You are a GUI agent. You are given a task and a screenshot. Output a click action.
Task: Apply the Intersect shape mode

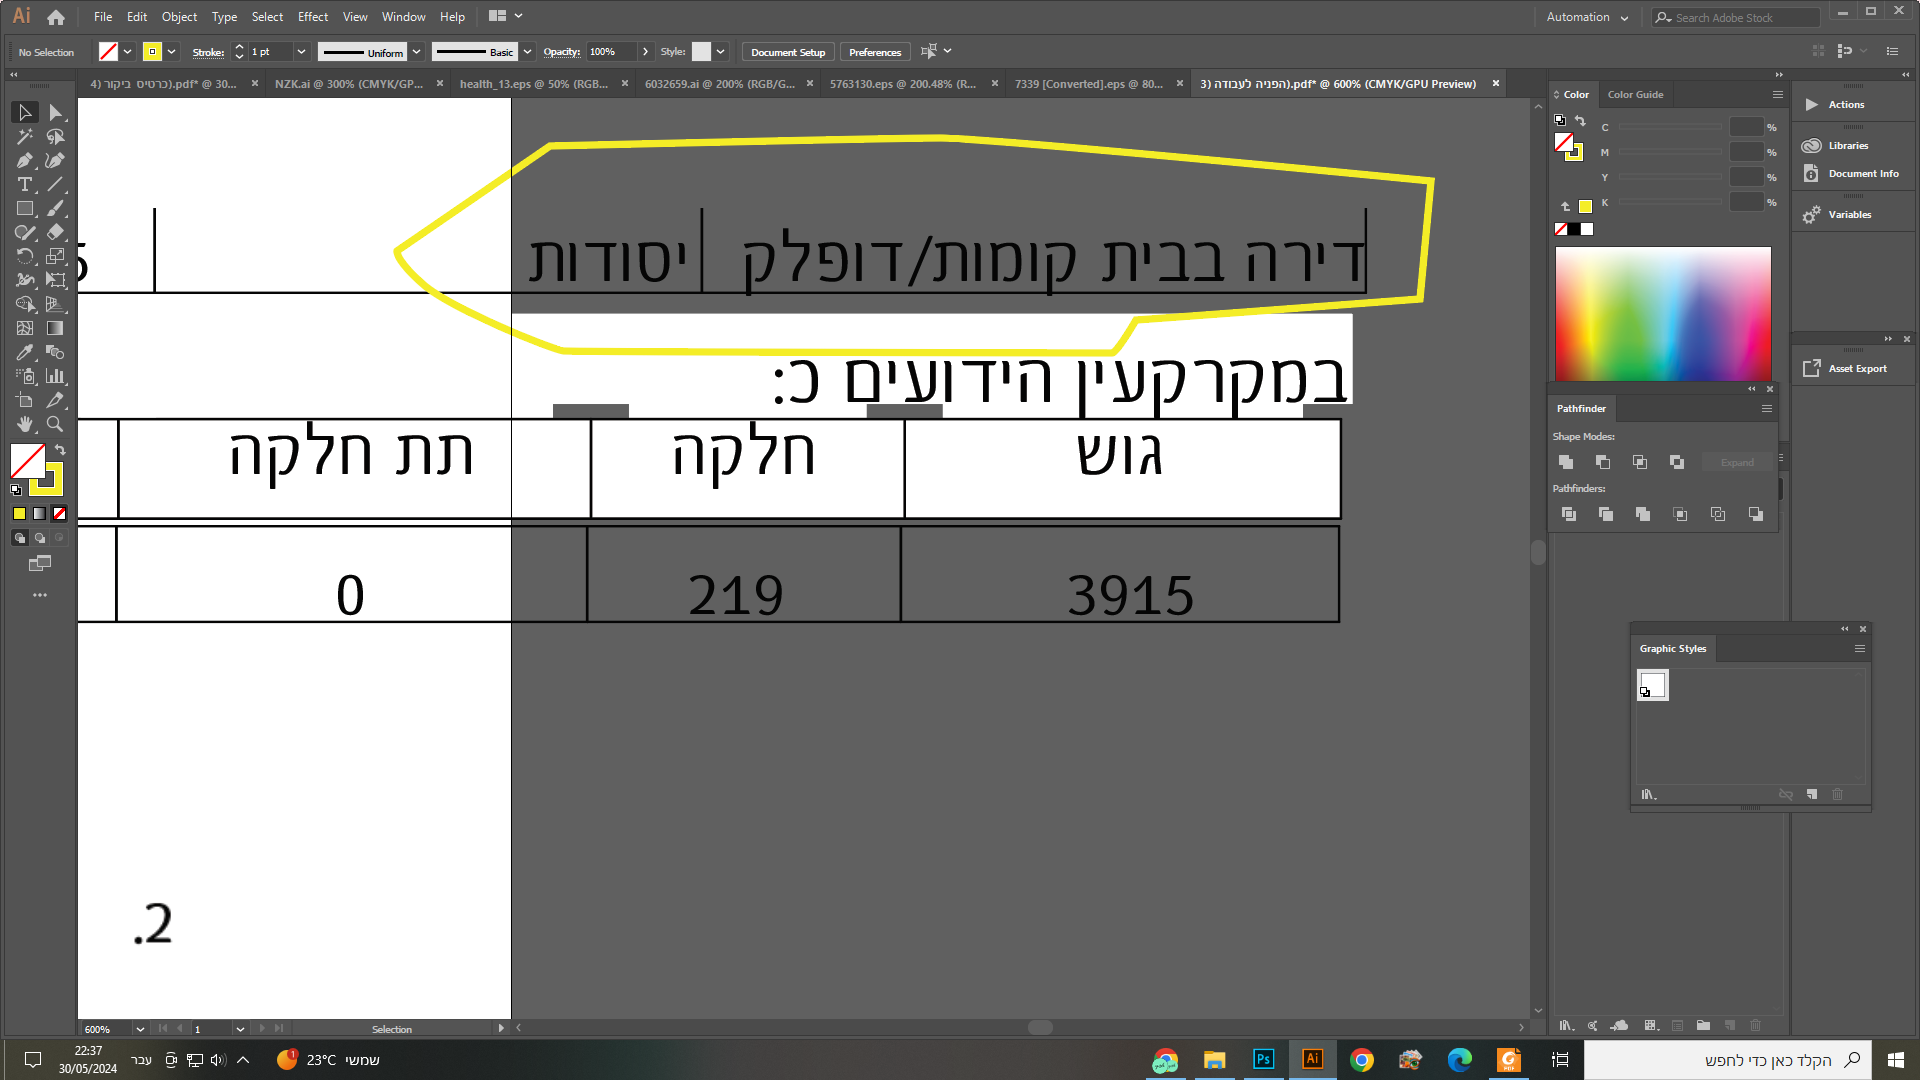point(1639,462)
